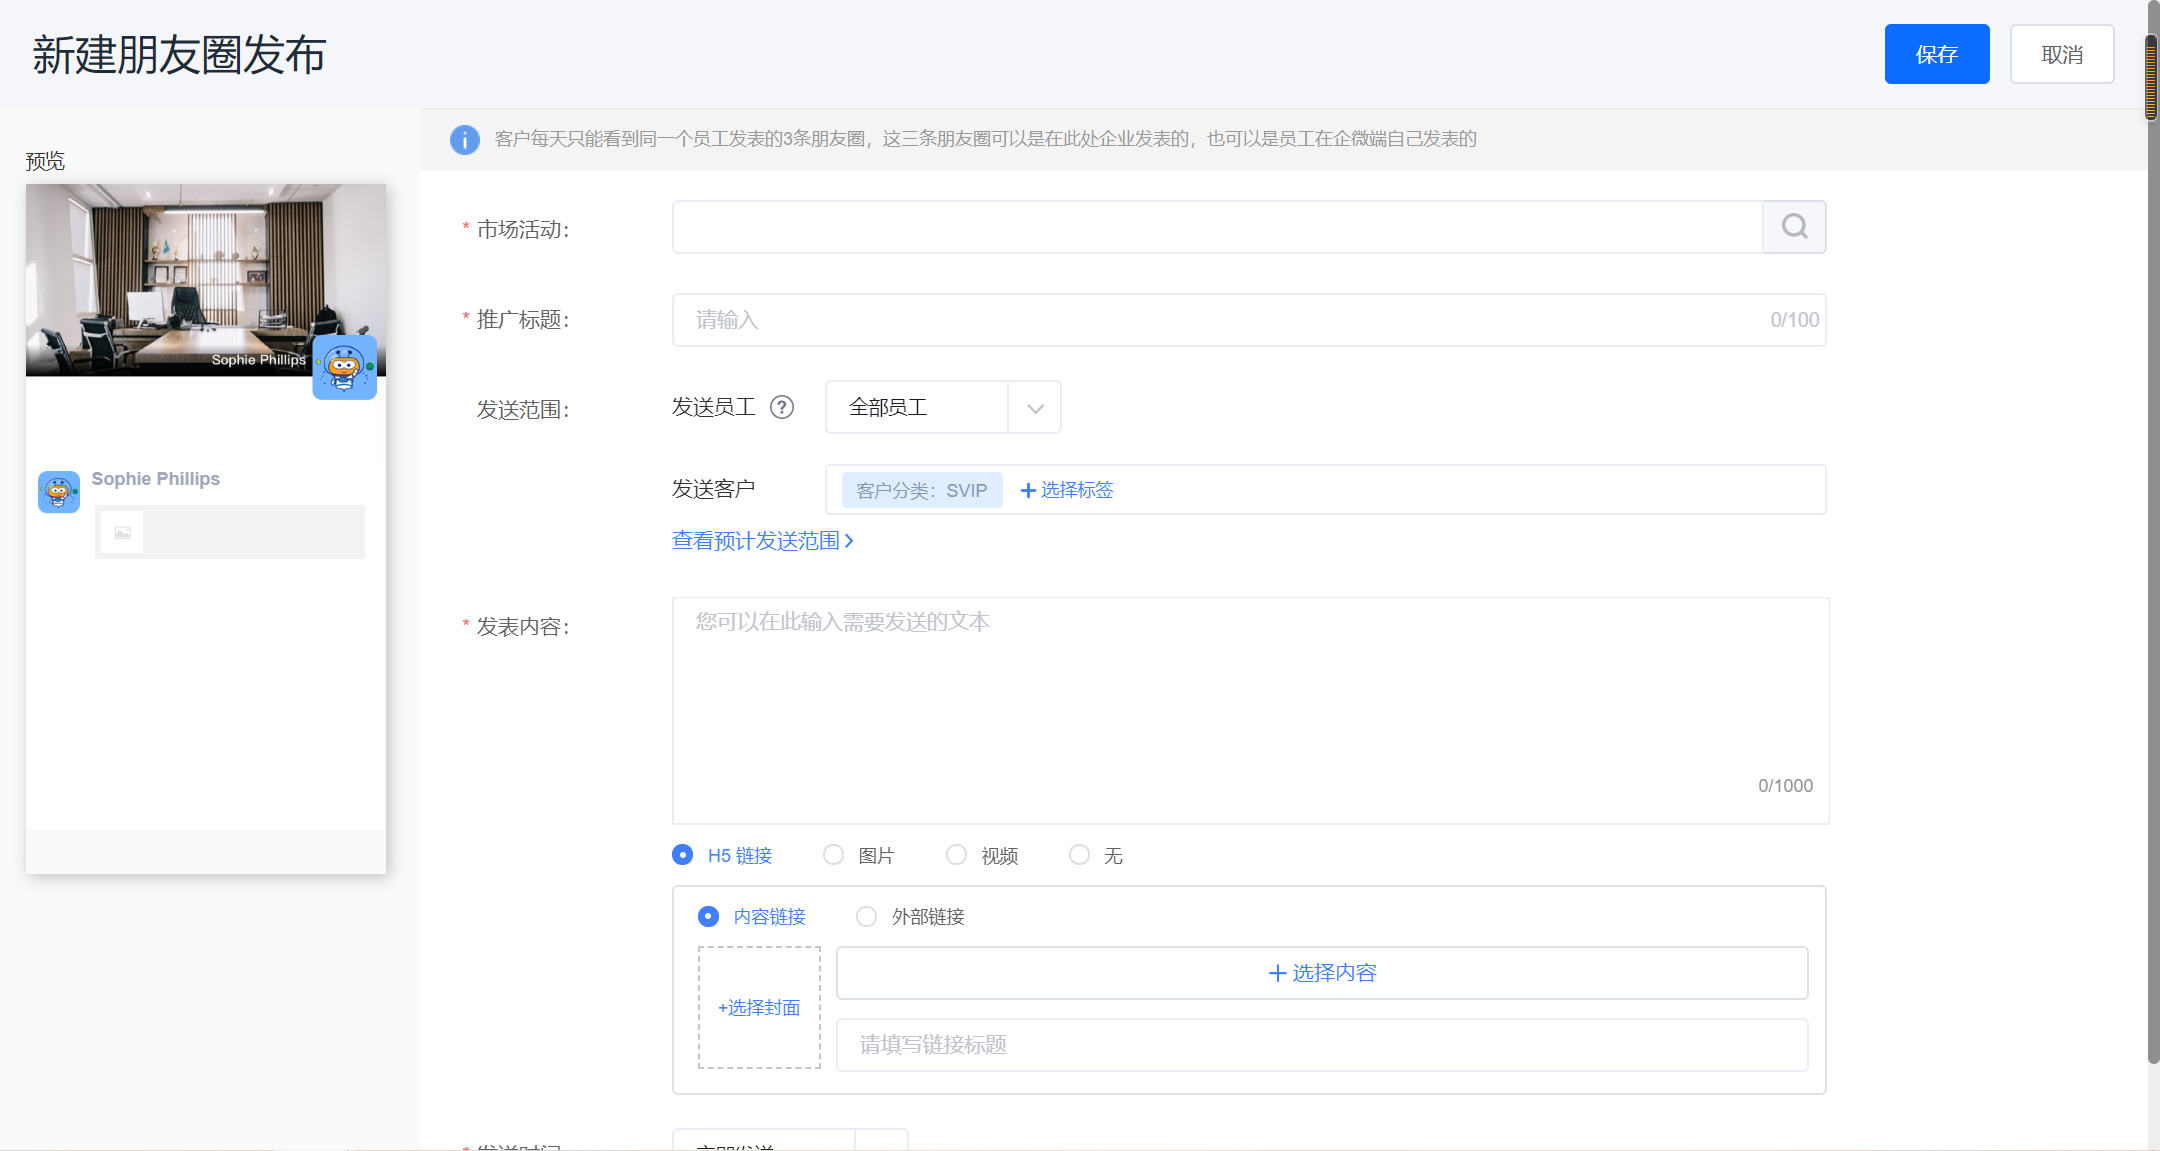Image resolution: width=2160 pixels, height=1151 pixels.
Task: Choose the 内容链接 radio button
Action: click(708, 916)
